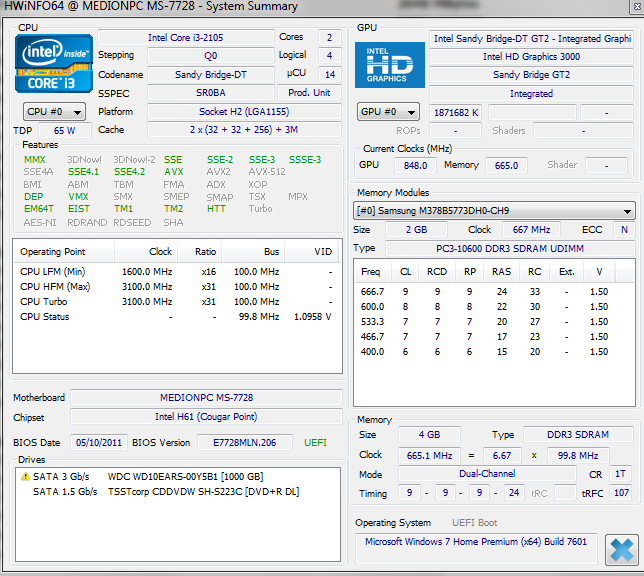Click the HTT feature label
644x576 pixels.
[216, 209]
